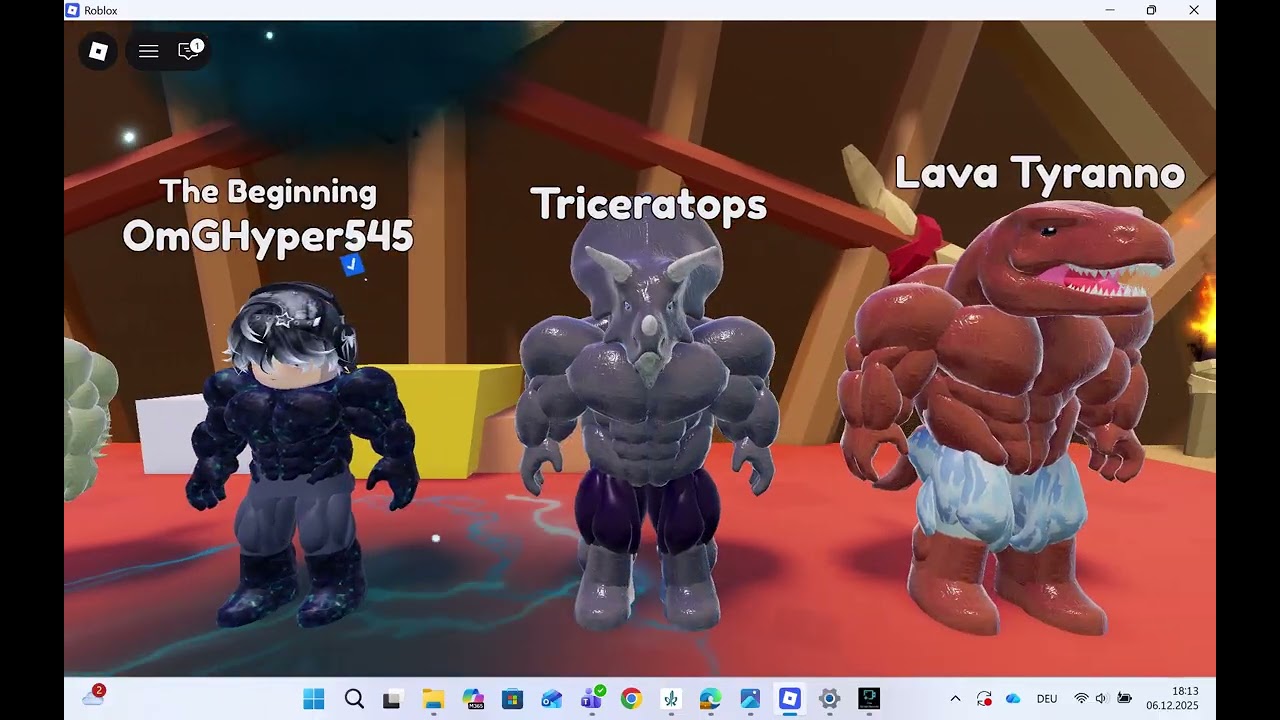
Task: Open Microsoft Store from taskbar
Action: point(512,699)
